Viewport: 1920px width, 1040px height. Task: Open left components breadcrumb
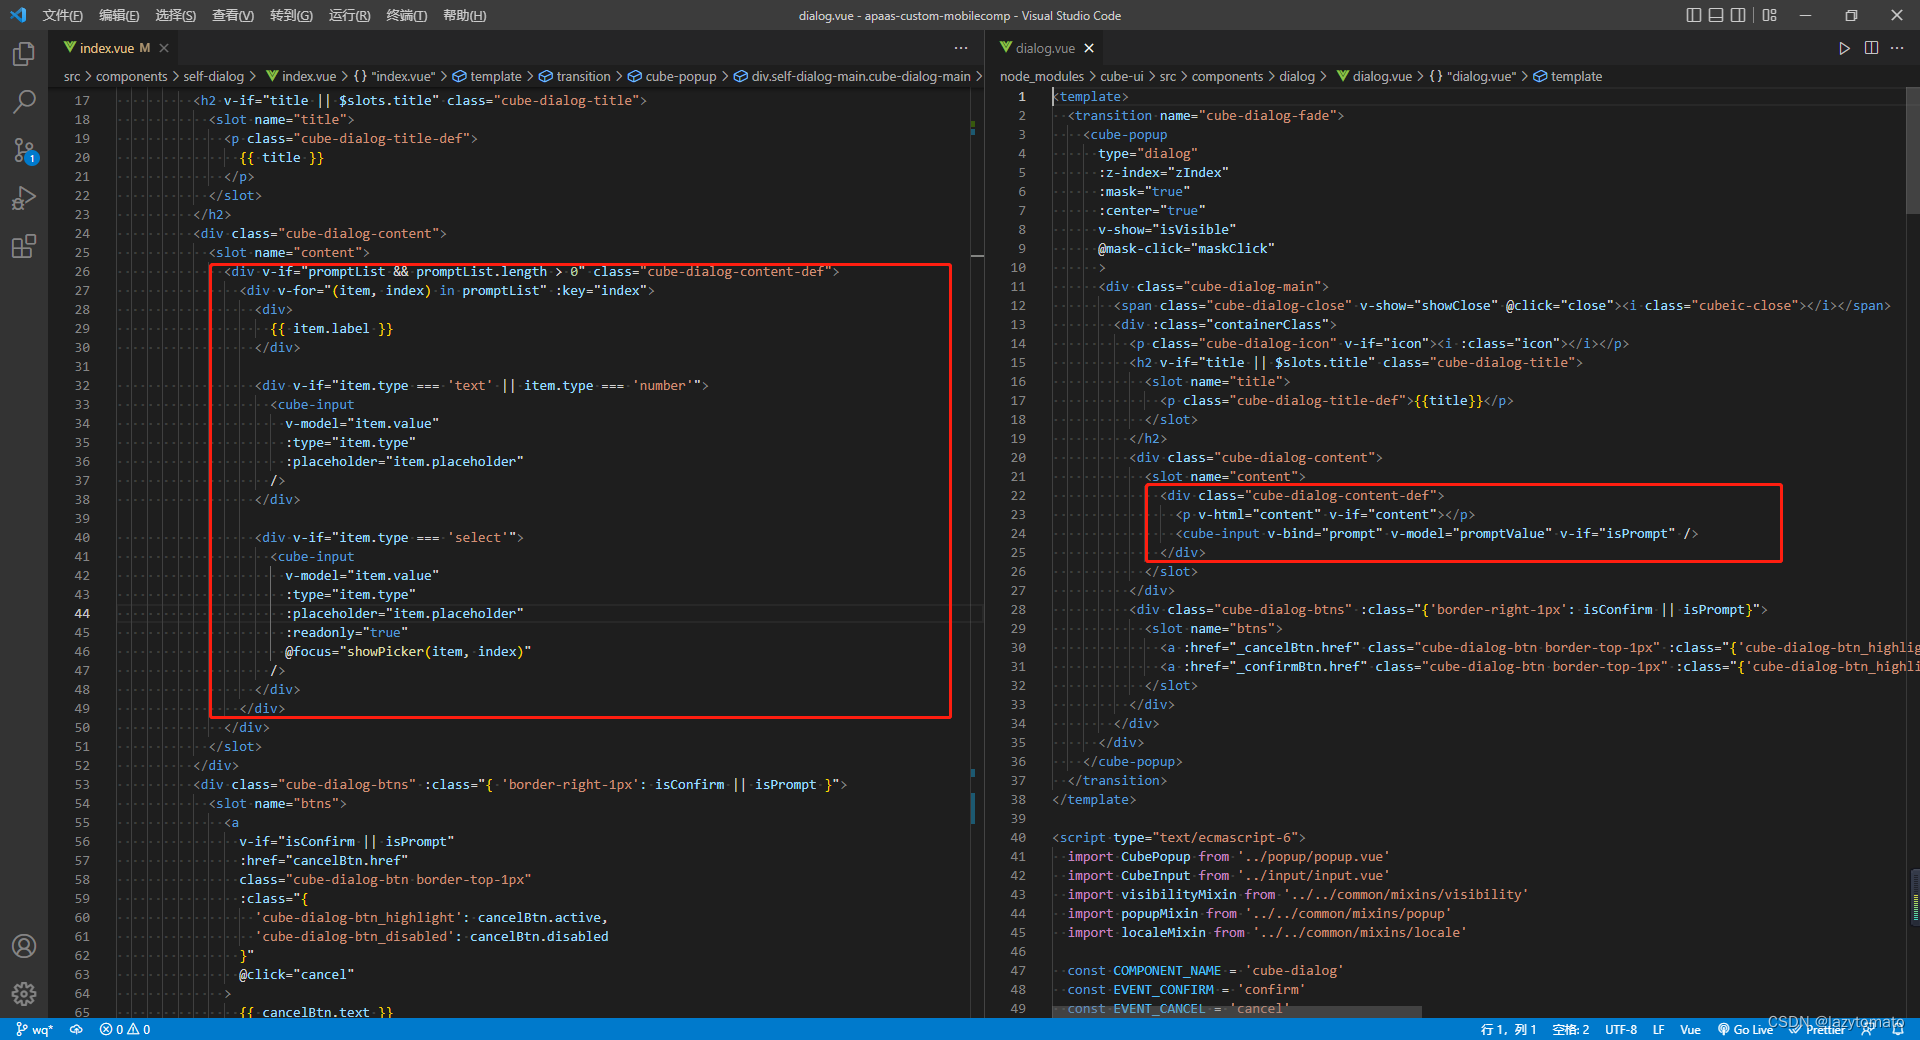coord(131,76)
